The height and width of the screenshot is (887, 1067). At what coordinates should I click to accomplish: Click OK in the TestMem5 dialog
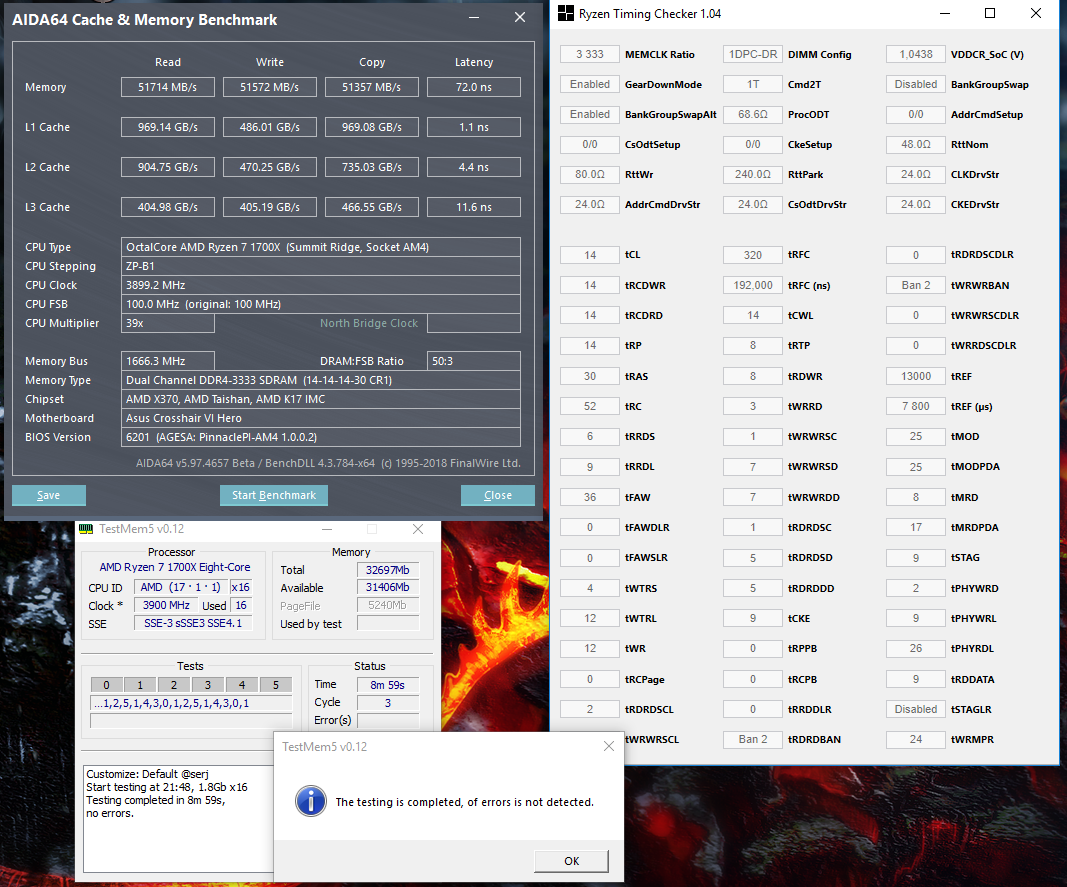(571, 861)
